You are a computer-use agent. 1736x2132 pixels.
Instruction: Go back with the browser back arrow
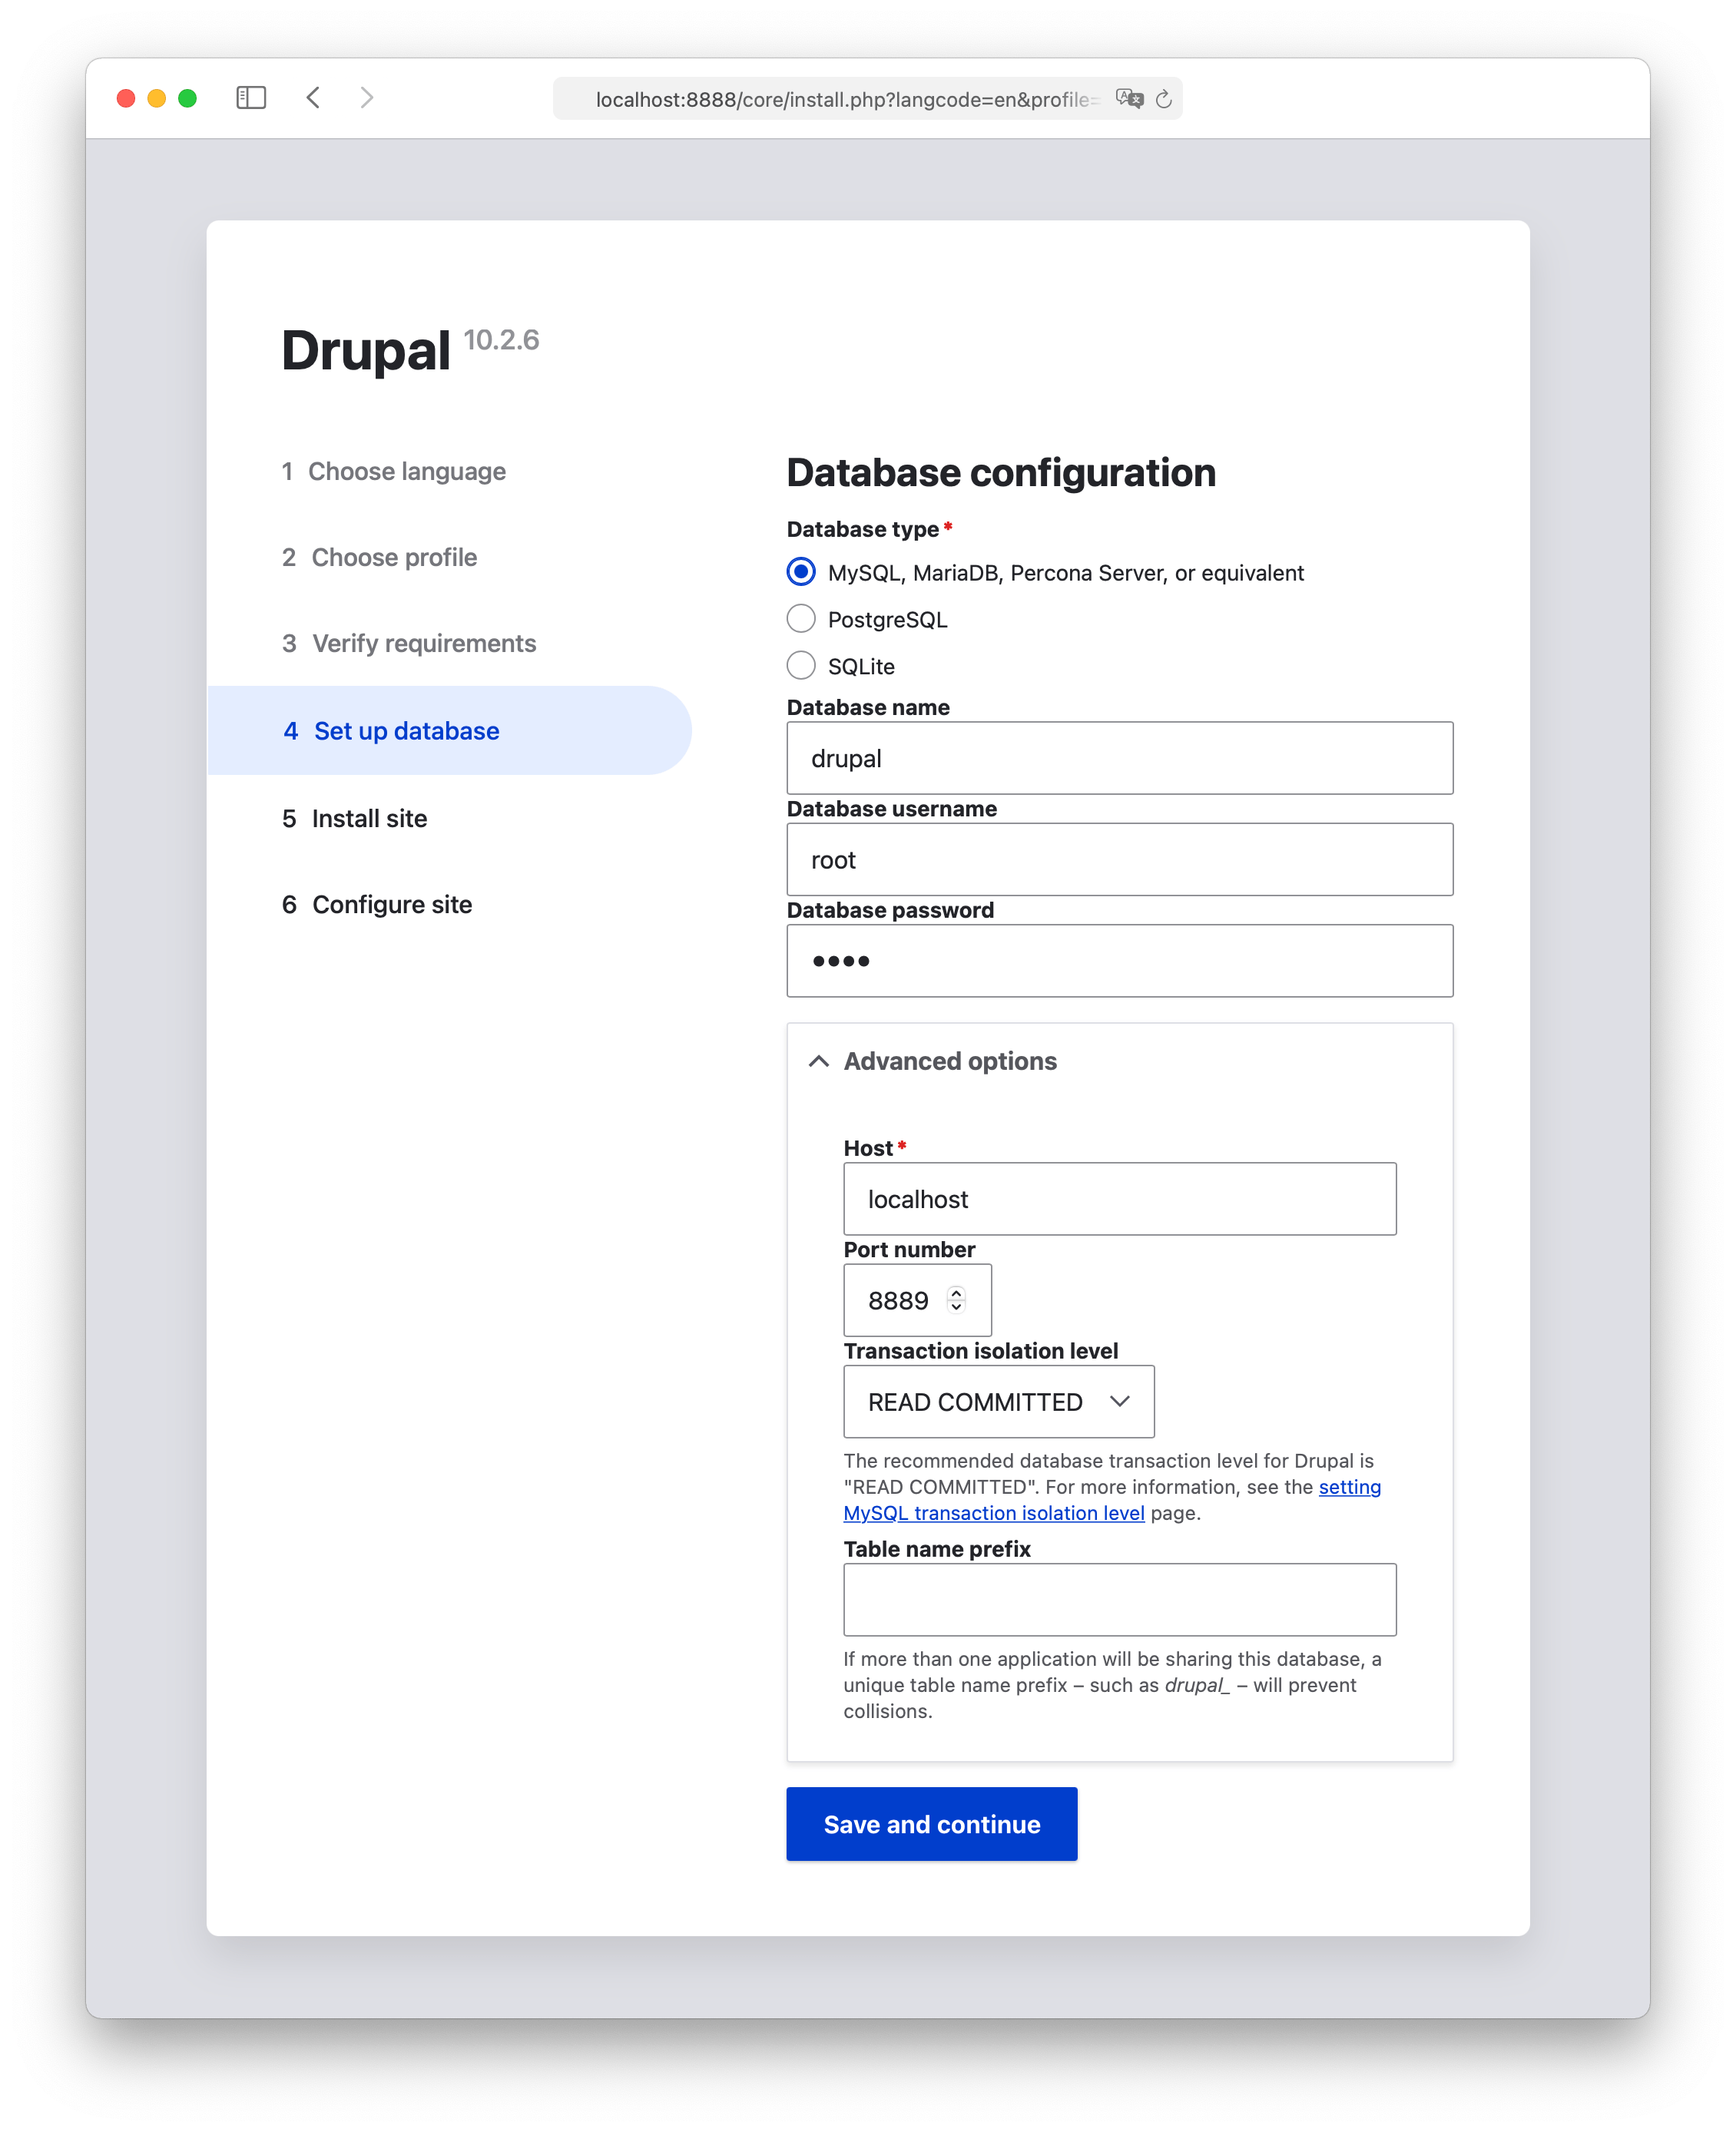[x=313, y=98]
